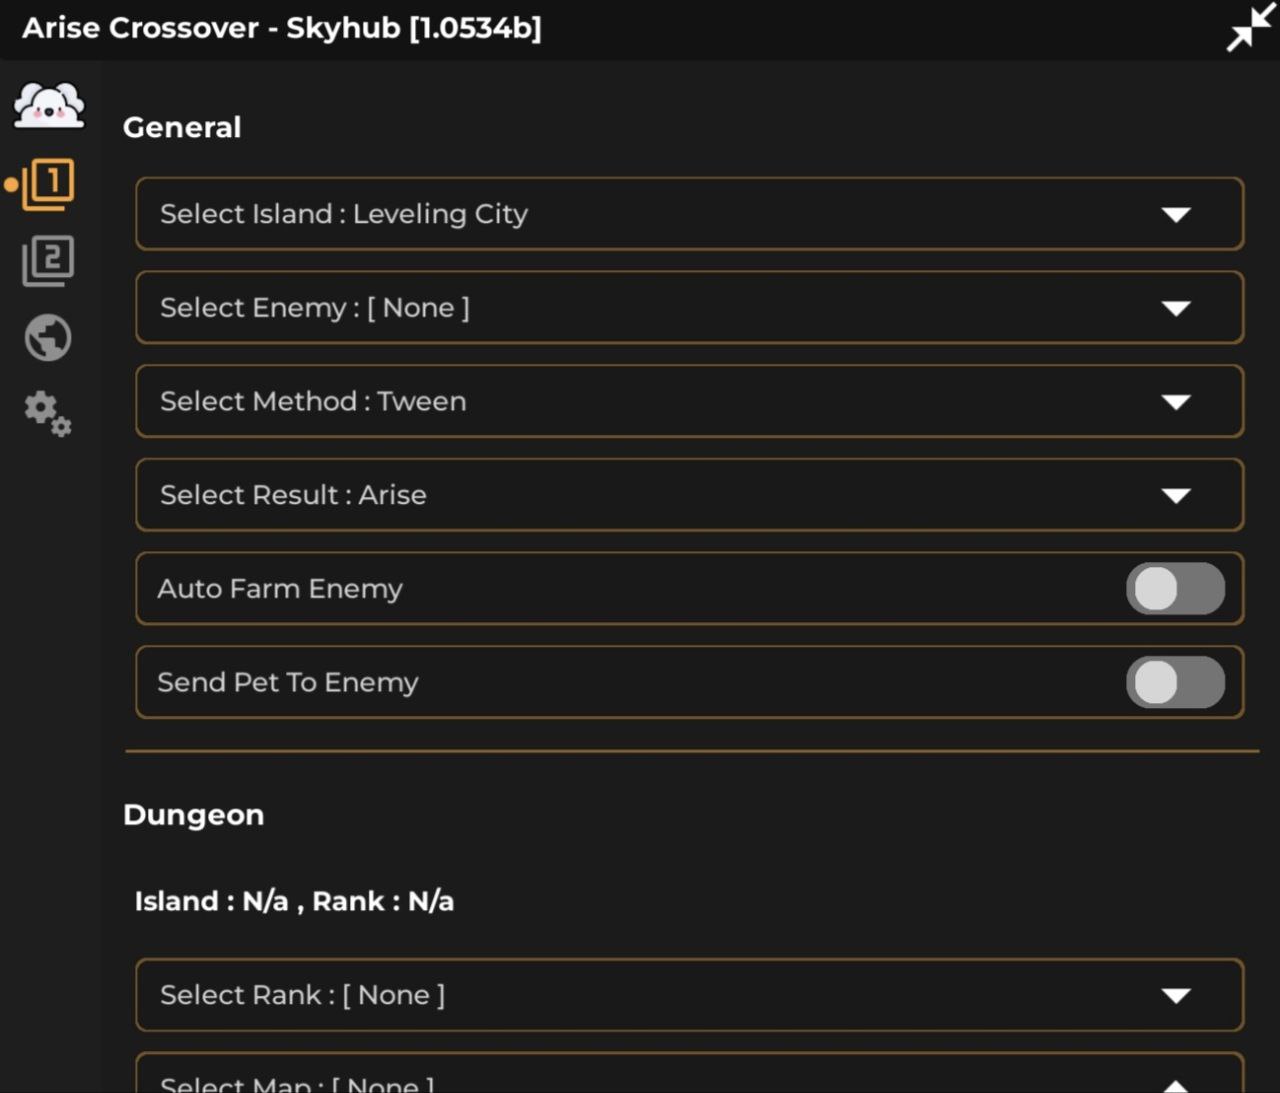Open the gears settings sidebar section

pos(48,412)
